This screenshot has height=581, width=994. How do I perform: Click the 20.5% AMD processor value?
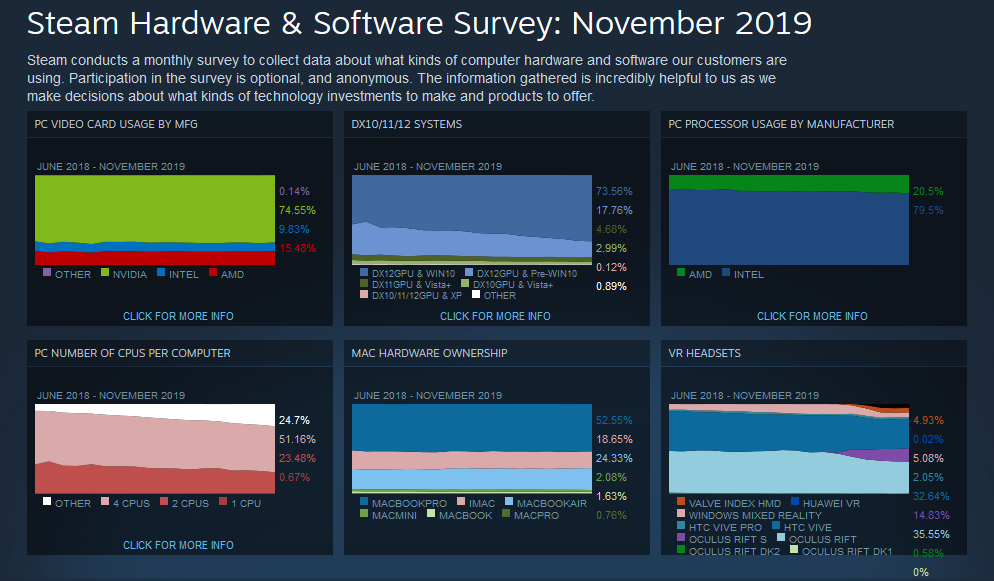point(928,191)
